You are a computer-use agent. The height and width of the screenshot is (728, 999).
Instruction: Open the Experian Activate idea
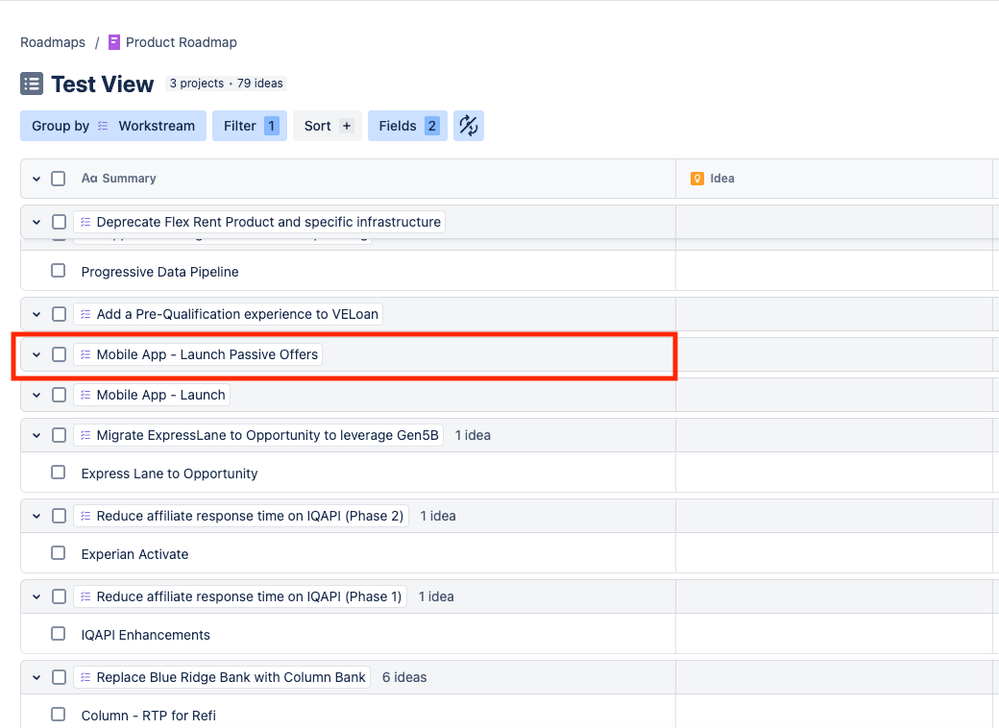point(134,554)
